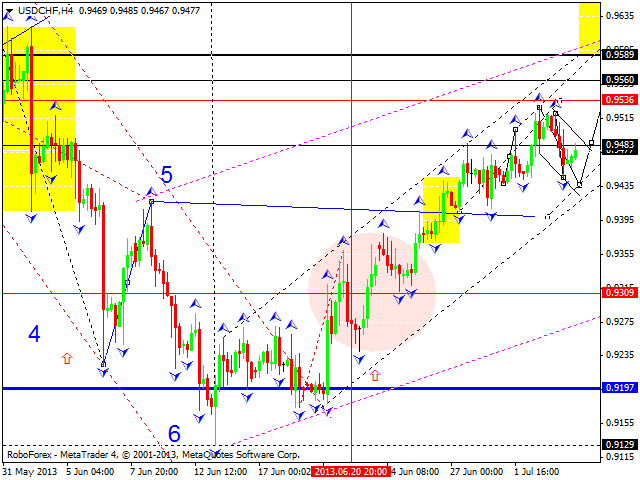Screen dimensions: 640x480
Task: Select the small yellow rectangle mid-right
Action: [x=440, y=210]
